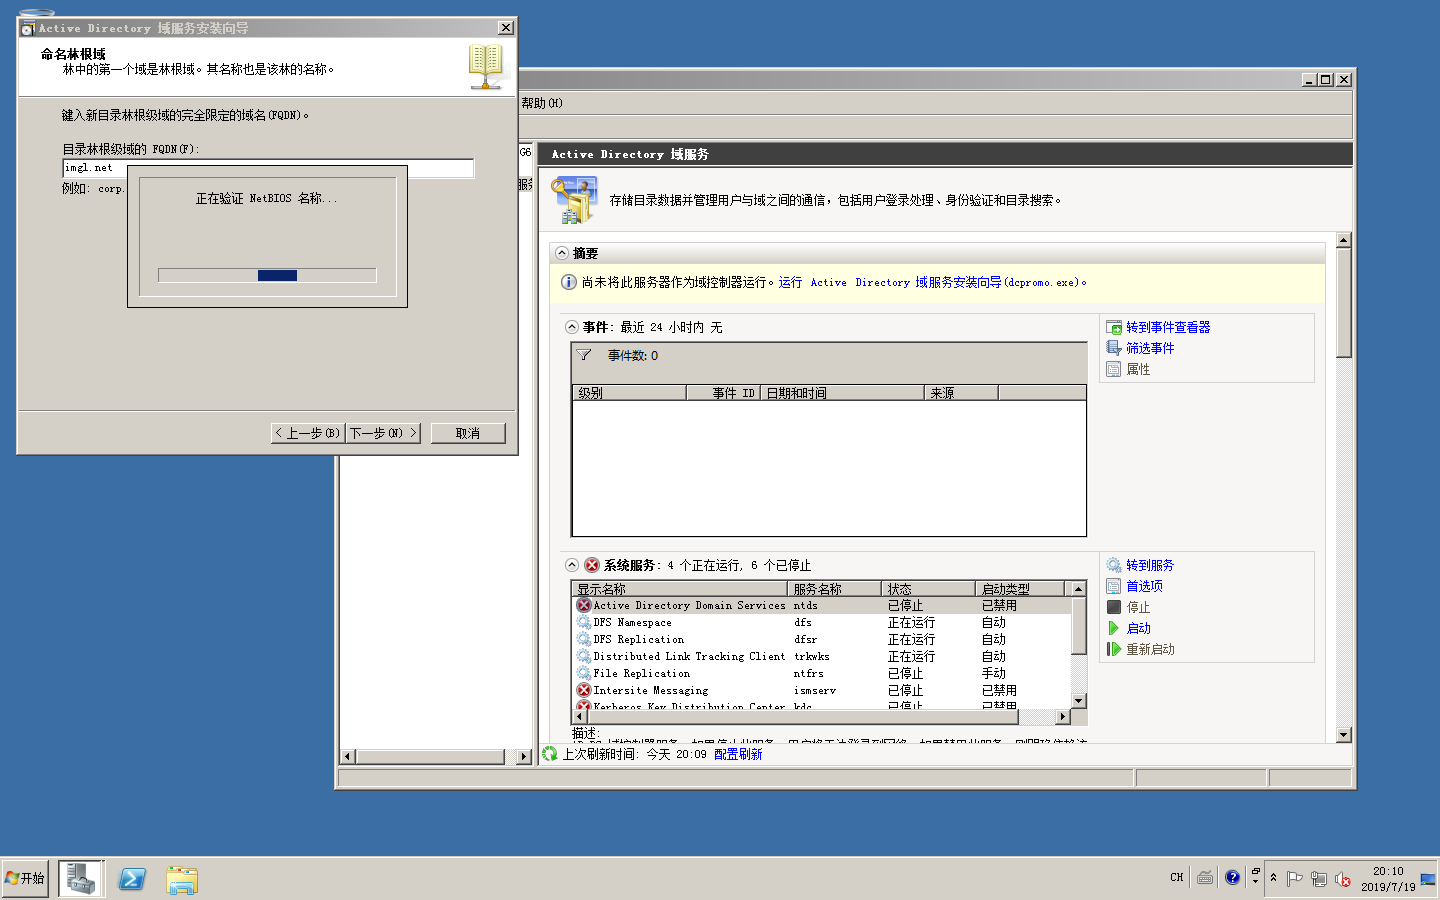Open the 帮助(H) menu
Viewport: 1440px width, 900px height.
click(541, 103)
